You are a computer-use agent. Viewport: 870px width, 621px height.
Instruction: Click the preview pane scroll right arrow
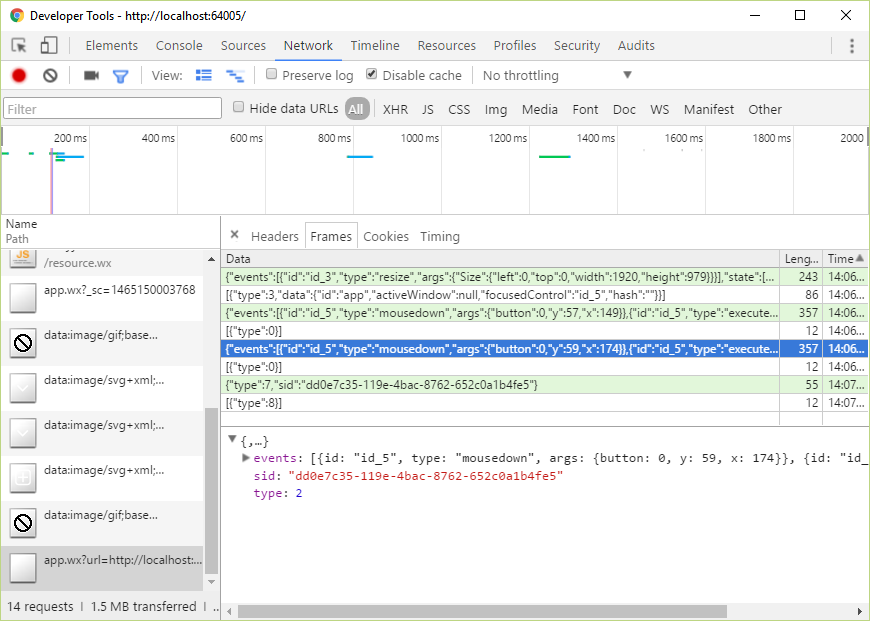859,611
